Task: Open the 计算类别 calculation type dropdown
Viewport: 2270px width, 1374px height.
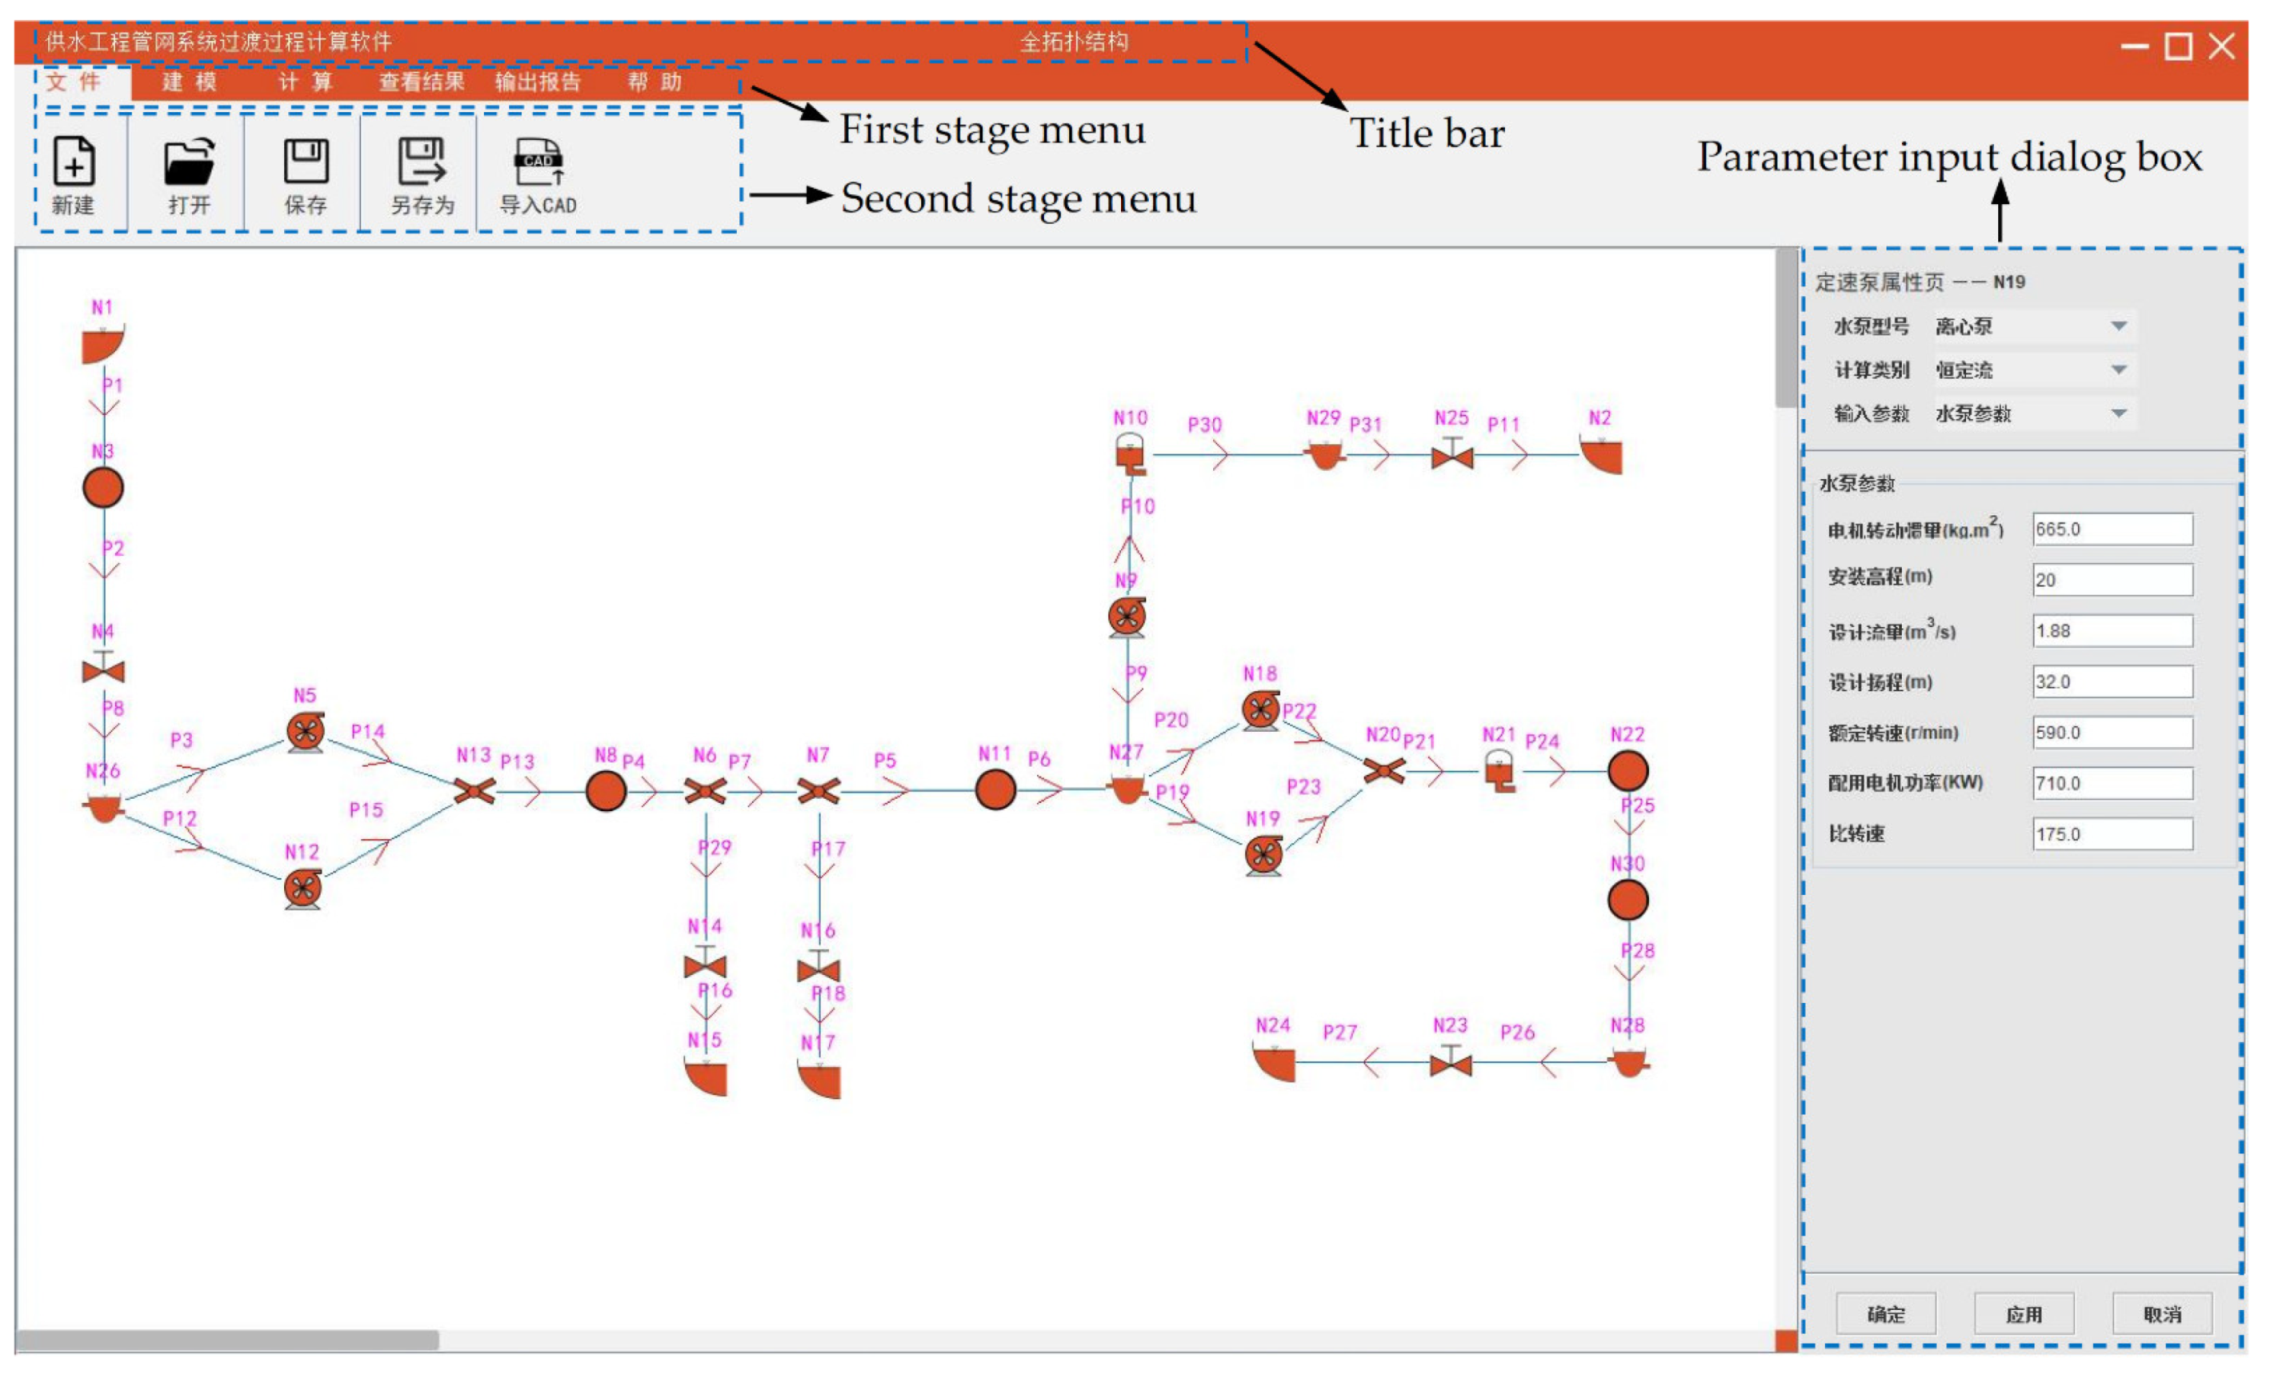Action: 2118,370
